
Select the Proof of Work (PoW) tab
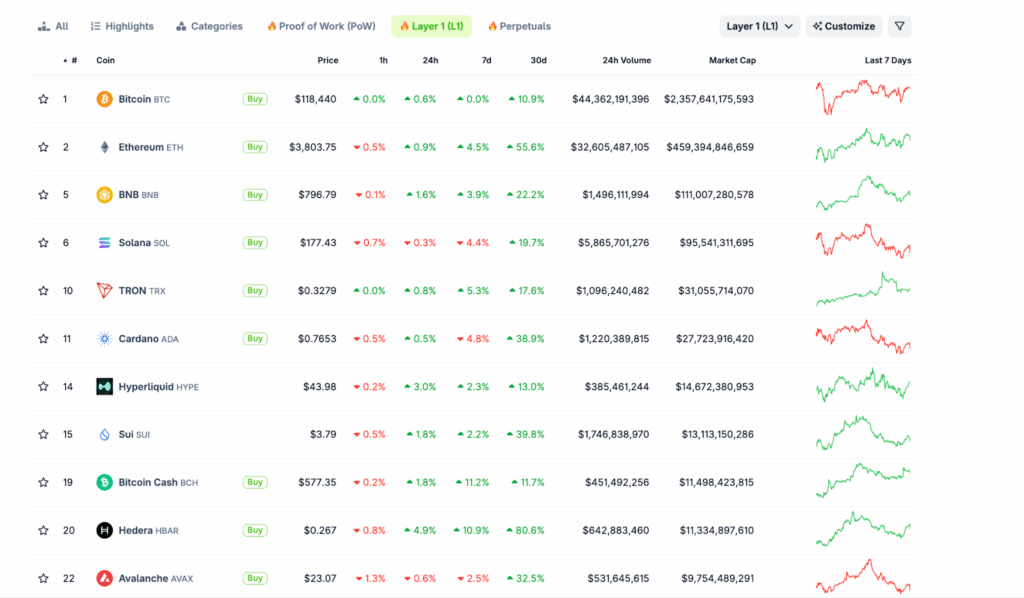[321, 26]
